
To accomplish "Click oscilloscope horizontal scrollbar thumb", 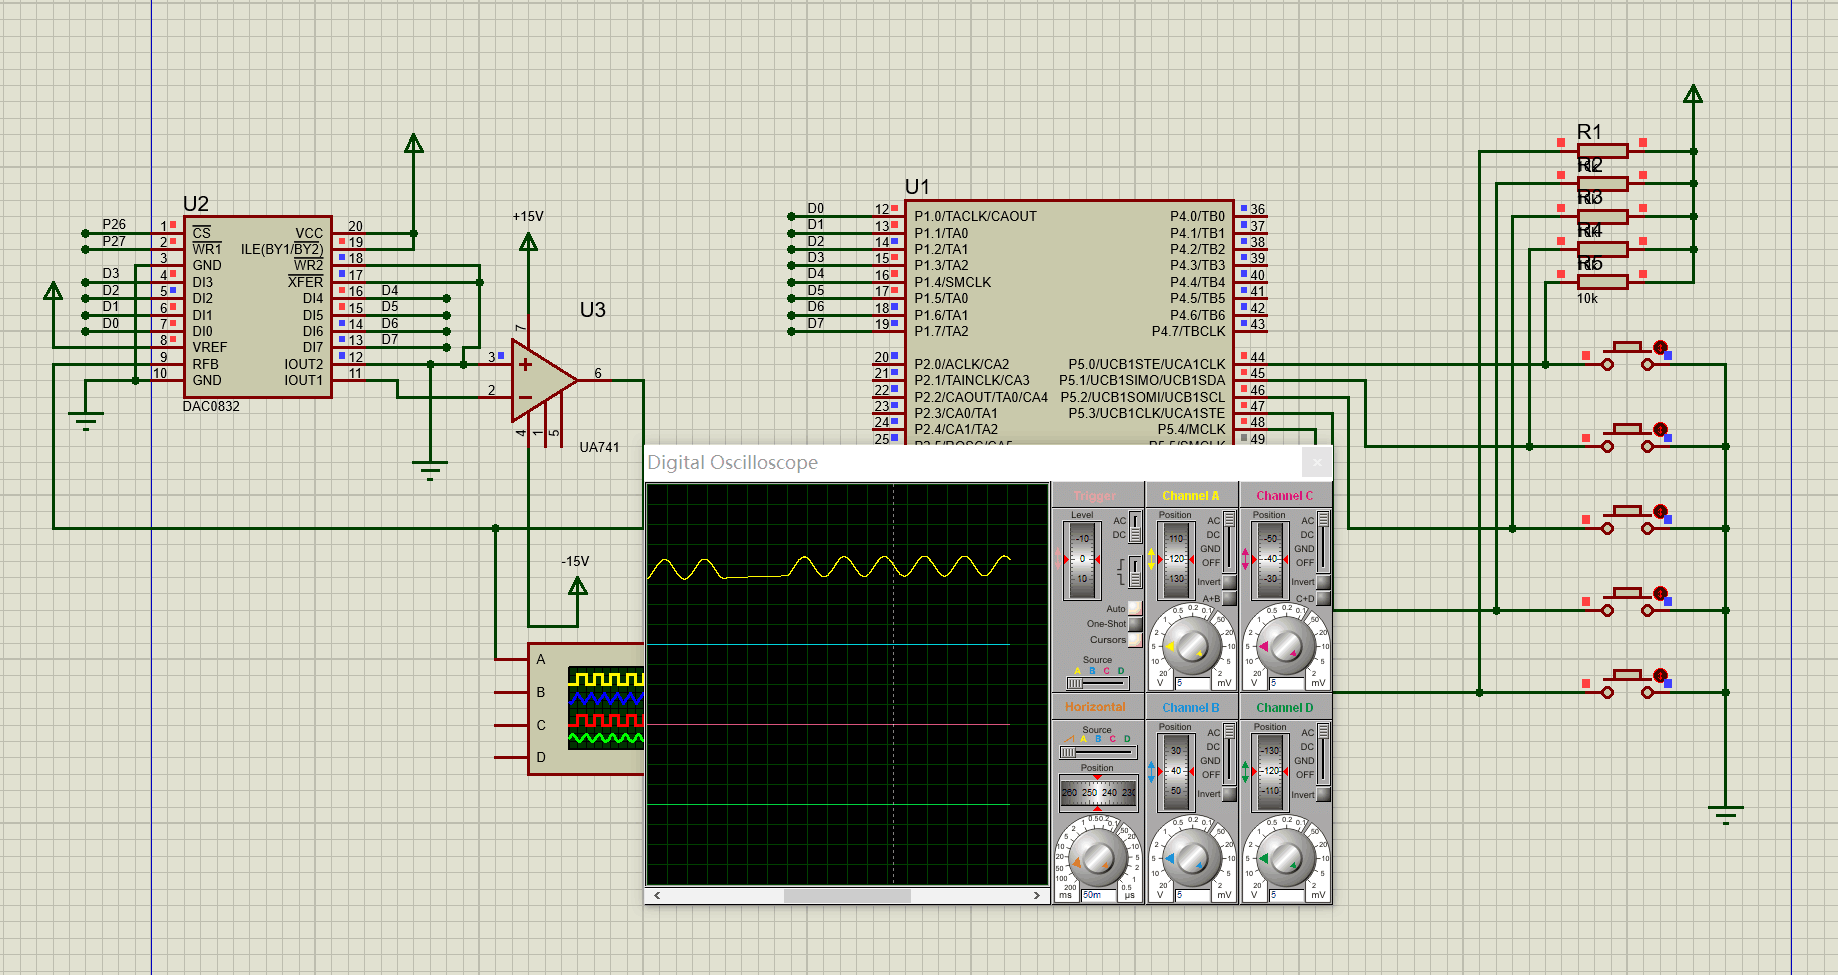I will pyautogui.click(x=847, y=896).
